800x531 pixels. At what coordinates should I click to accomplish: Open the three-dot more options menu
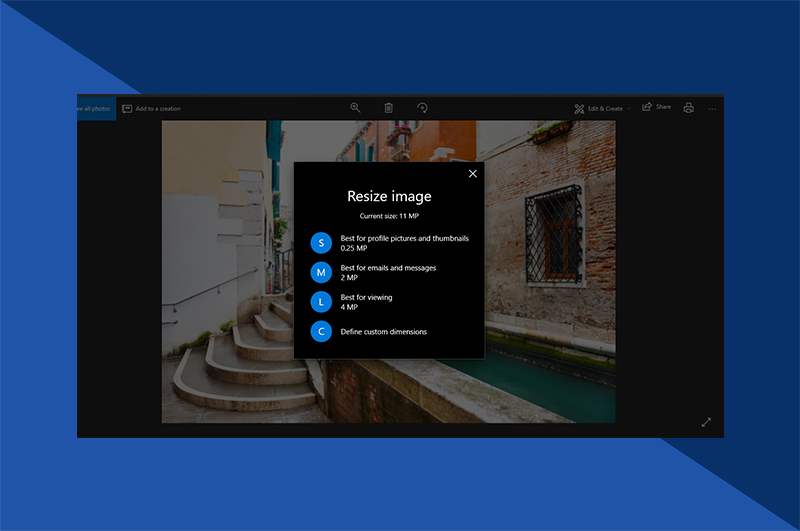(x=712, y=109)
